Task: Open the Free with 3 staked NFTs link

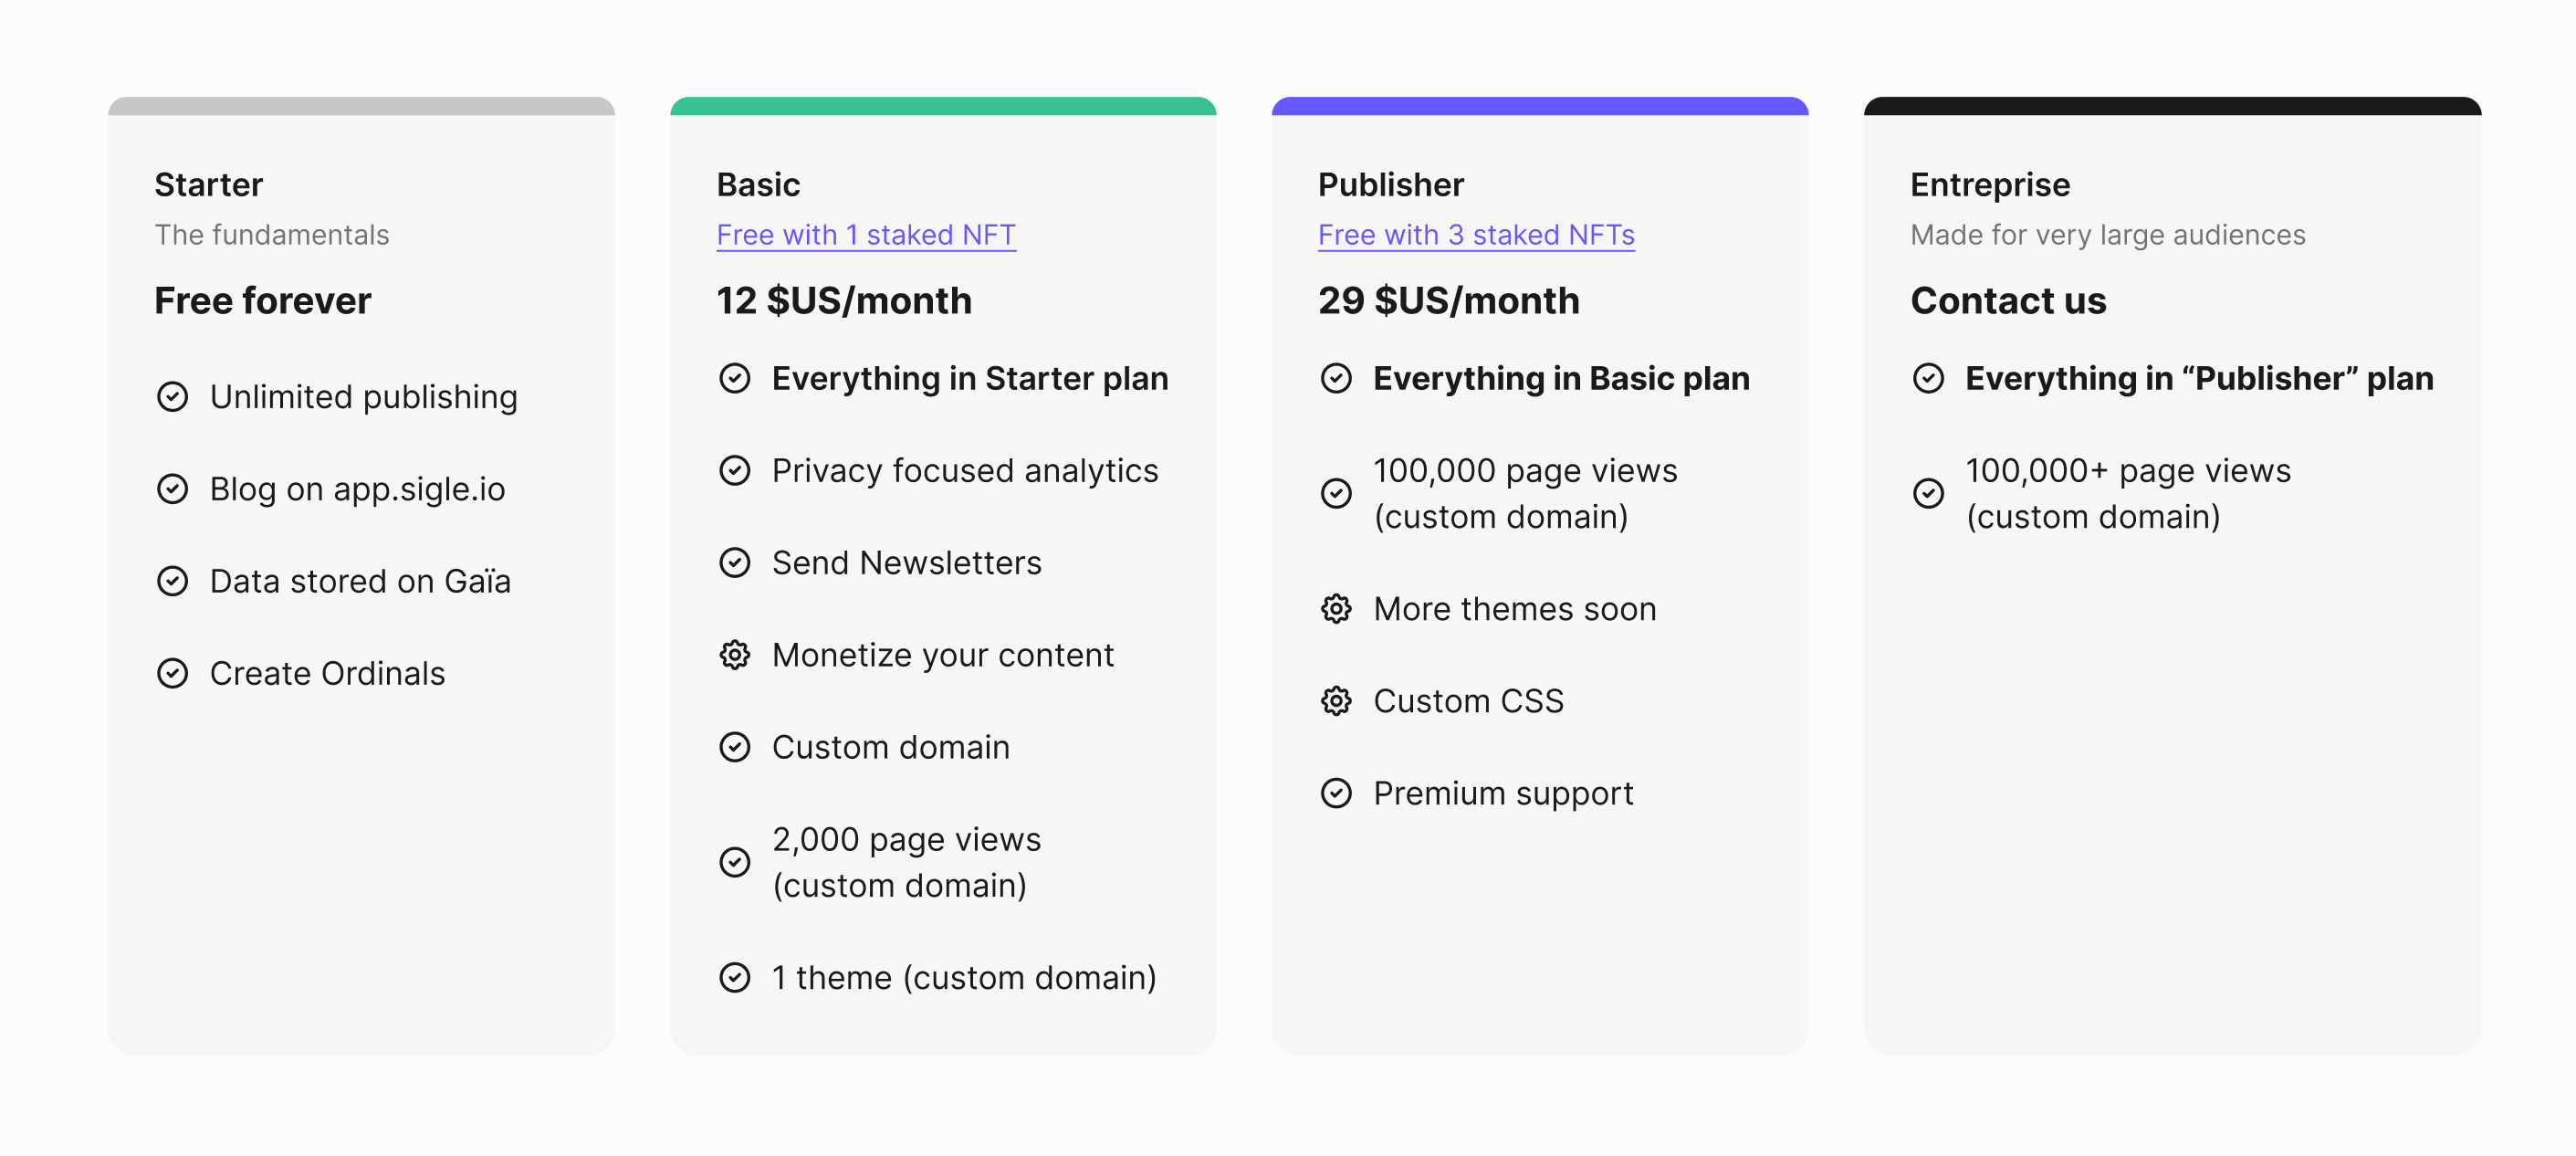Action: [x=1476, y=235]
